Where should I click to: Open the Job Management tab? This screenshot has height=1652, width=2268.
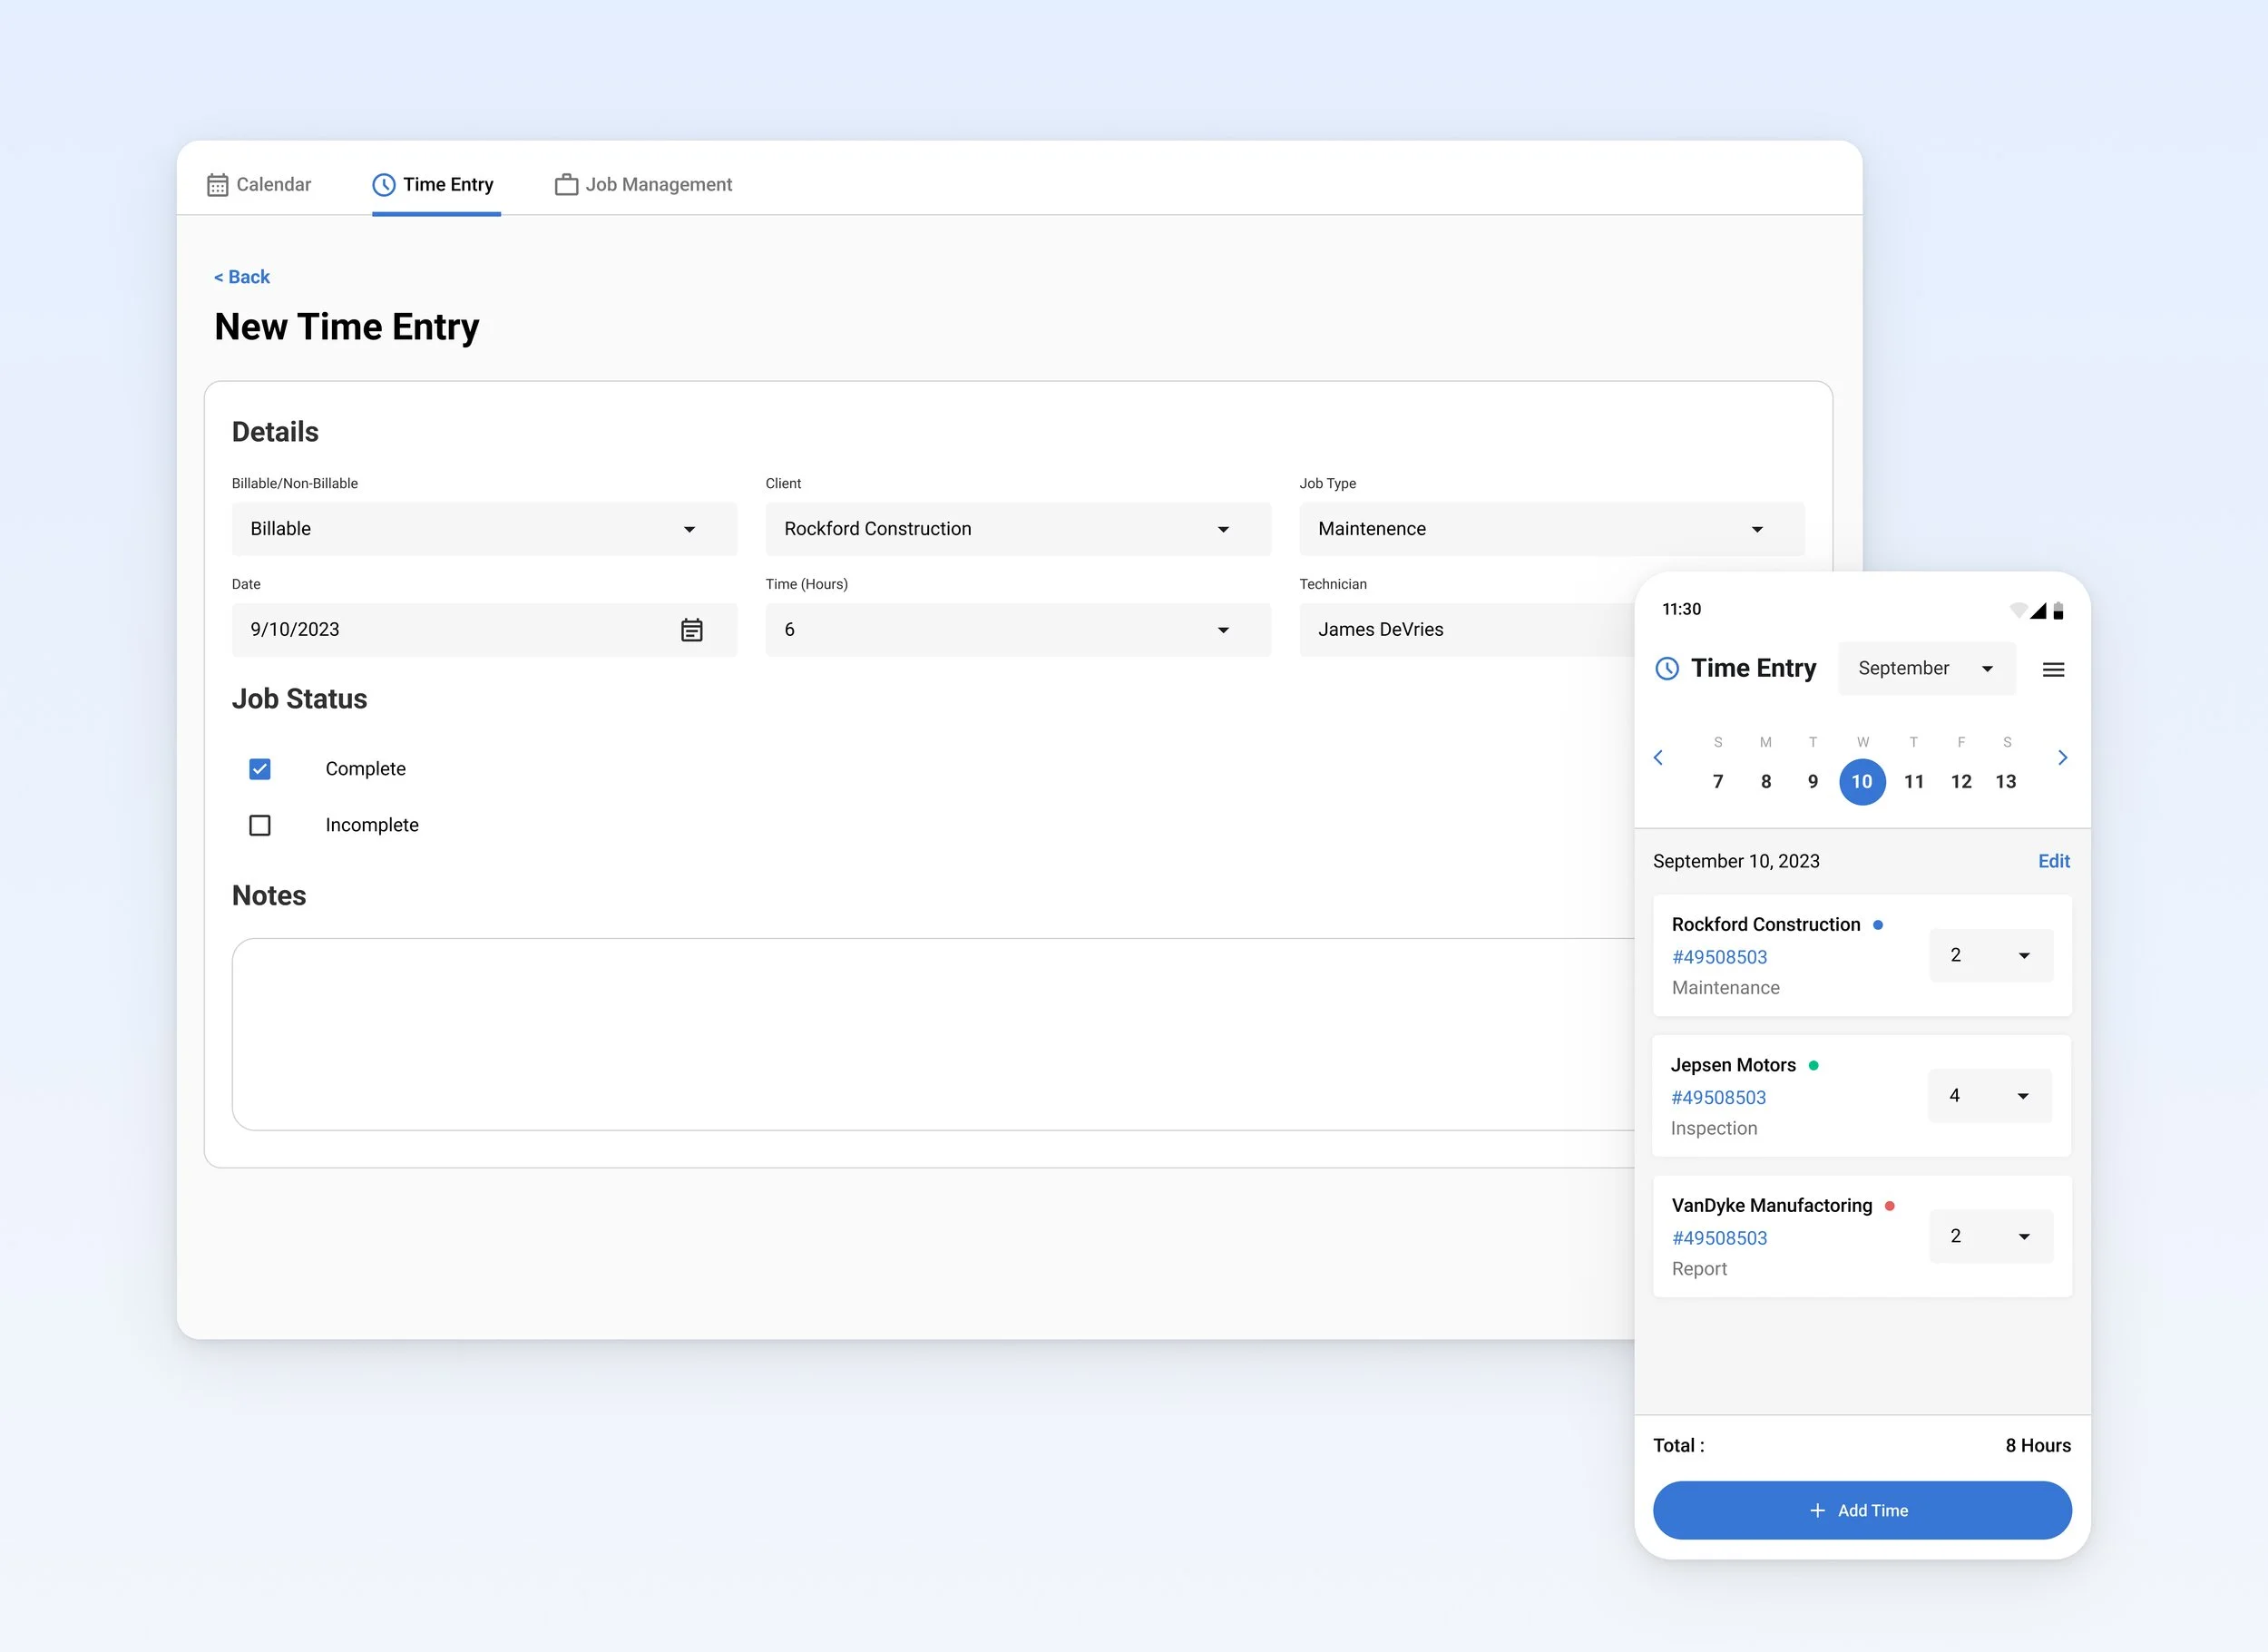(x=643, y=185)
